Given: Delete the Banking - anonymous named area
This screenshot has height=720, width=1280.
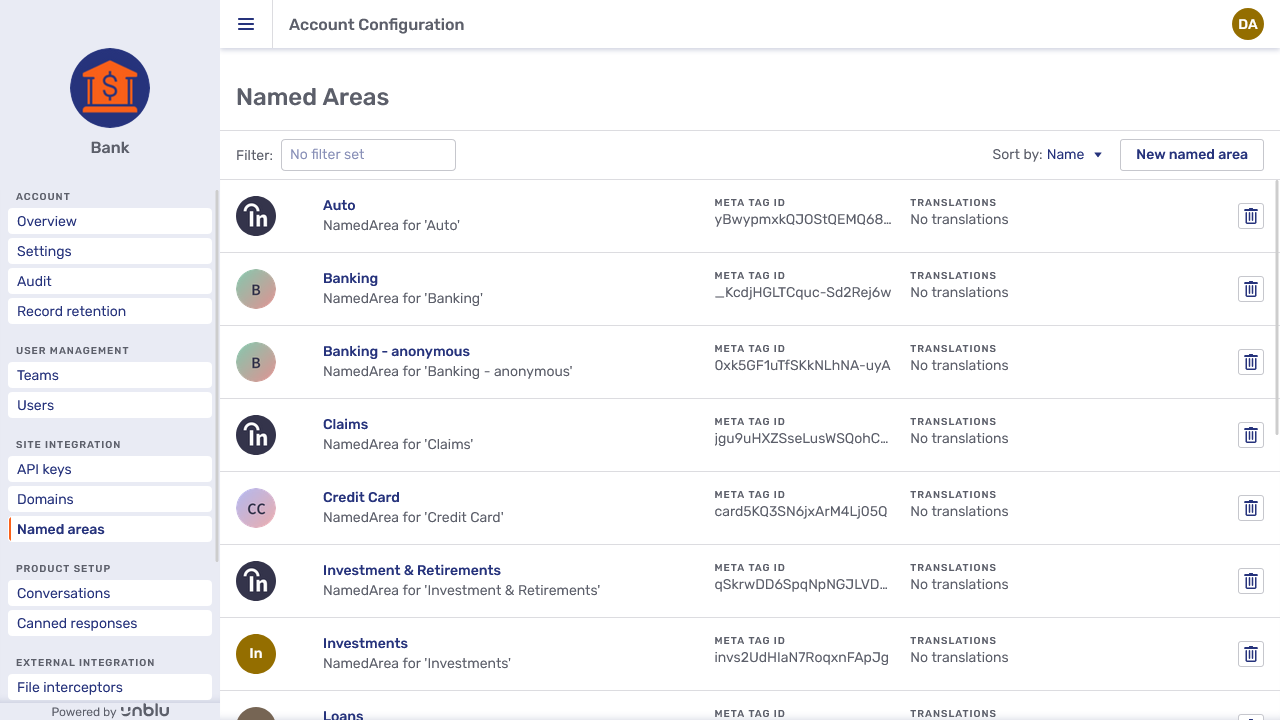Looking at the screenshot, I should pyautogui.click(x=1250, y=362).
